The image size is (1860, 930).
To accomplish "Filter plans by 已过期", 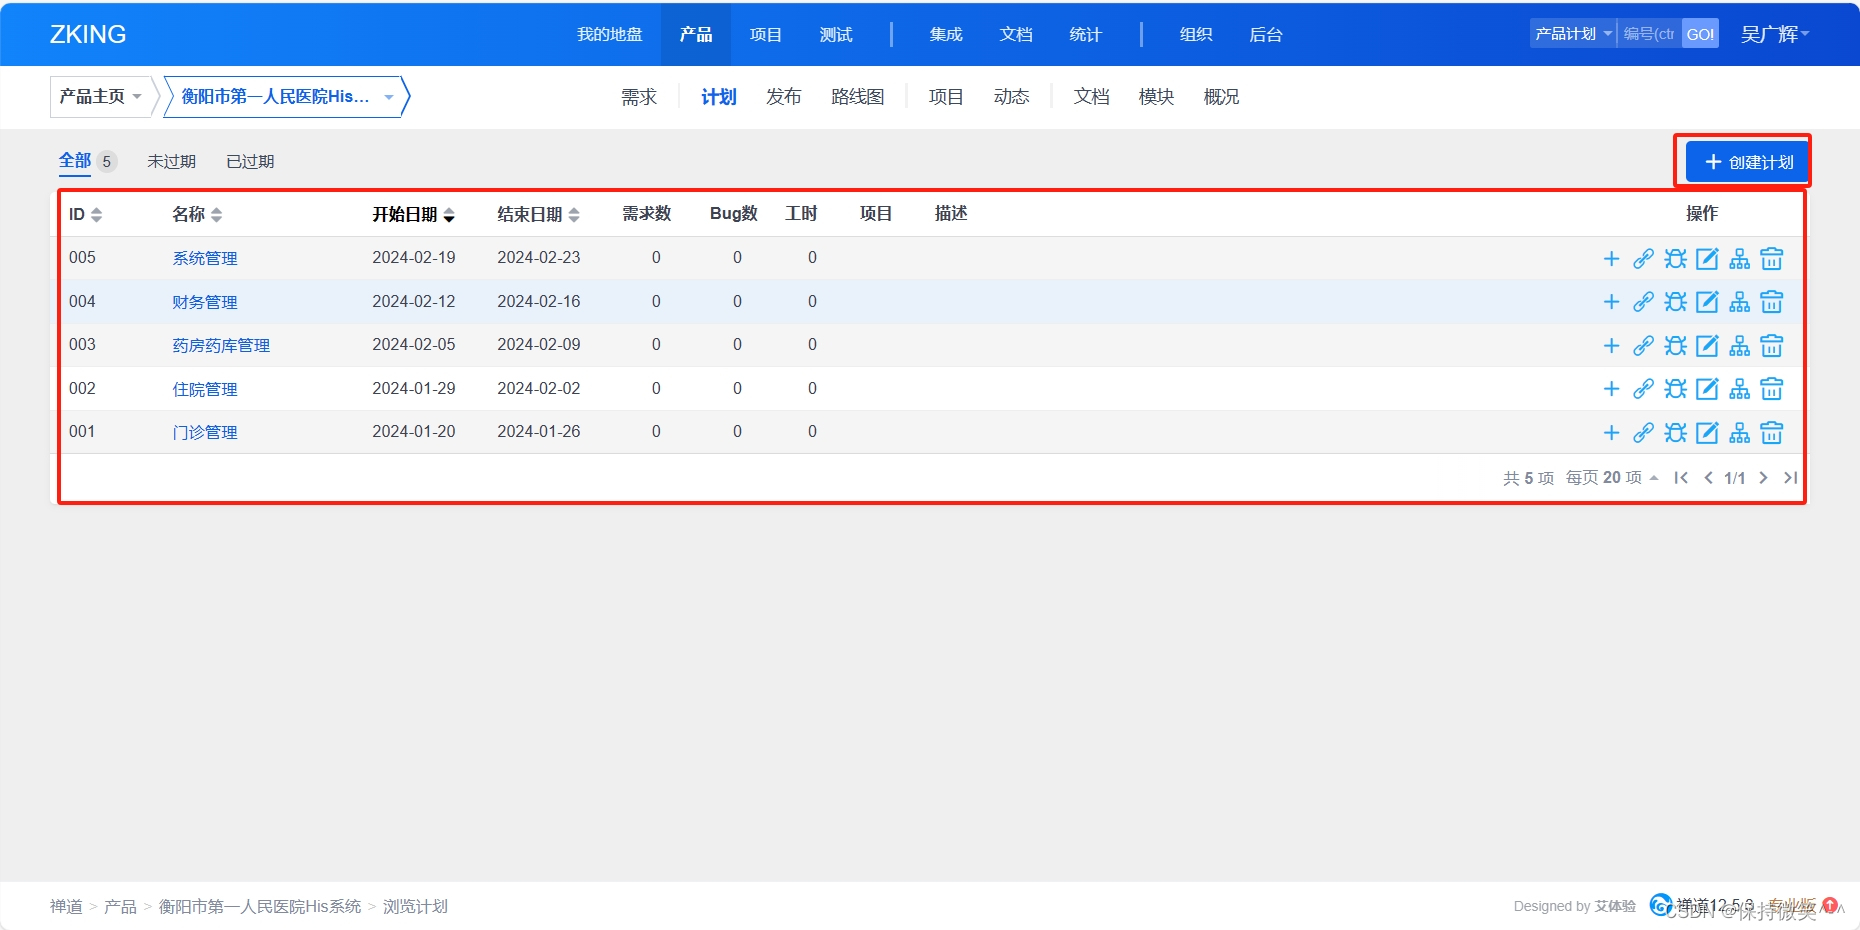I will tap(250, 162).
